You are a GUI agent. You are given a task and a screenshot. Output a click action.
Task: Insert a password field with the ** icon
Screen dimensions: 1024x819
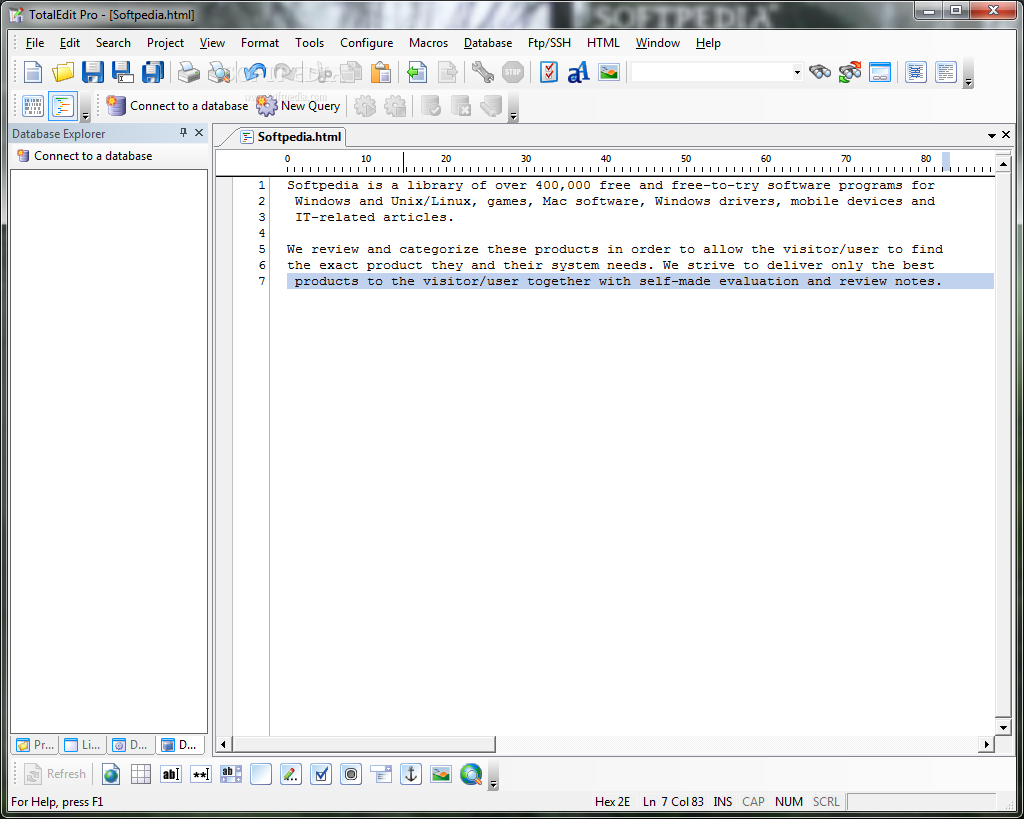pyautogui.click(x=200, y=774)
